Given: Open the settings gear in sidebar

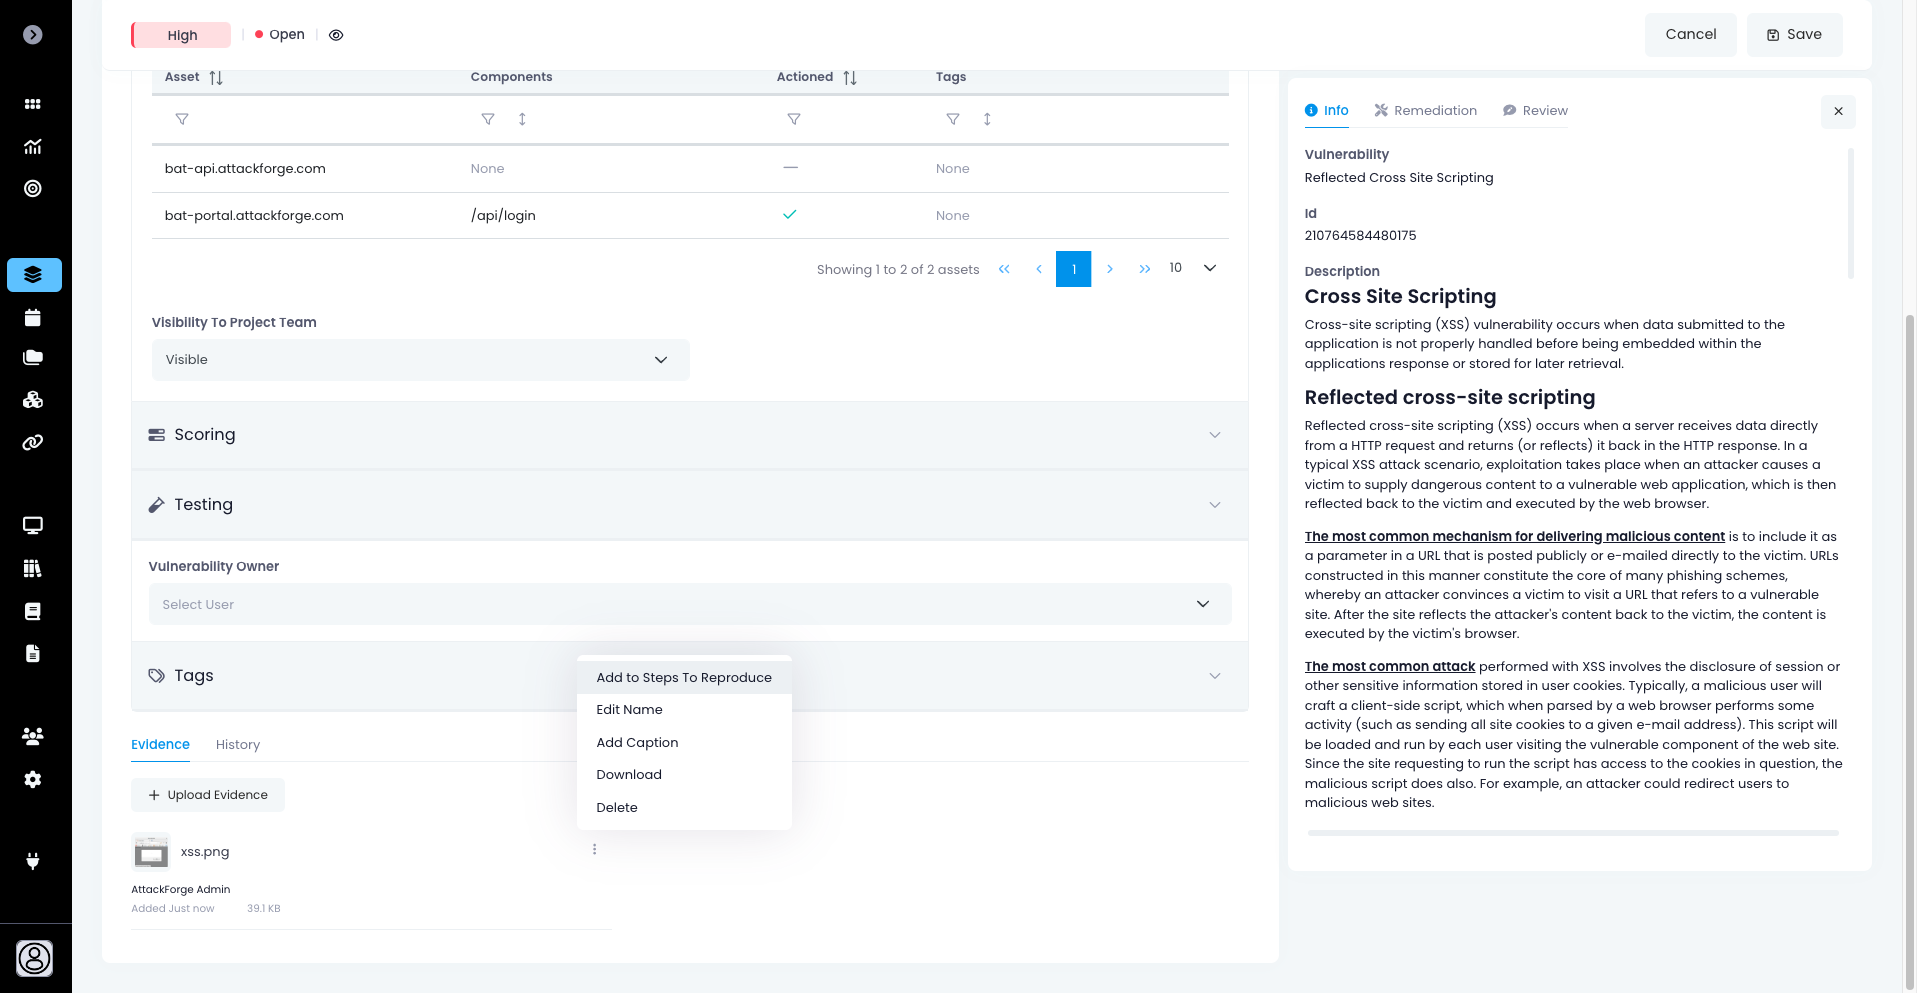Looking at the screenshot, I should (x=33, y=779).
